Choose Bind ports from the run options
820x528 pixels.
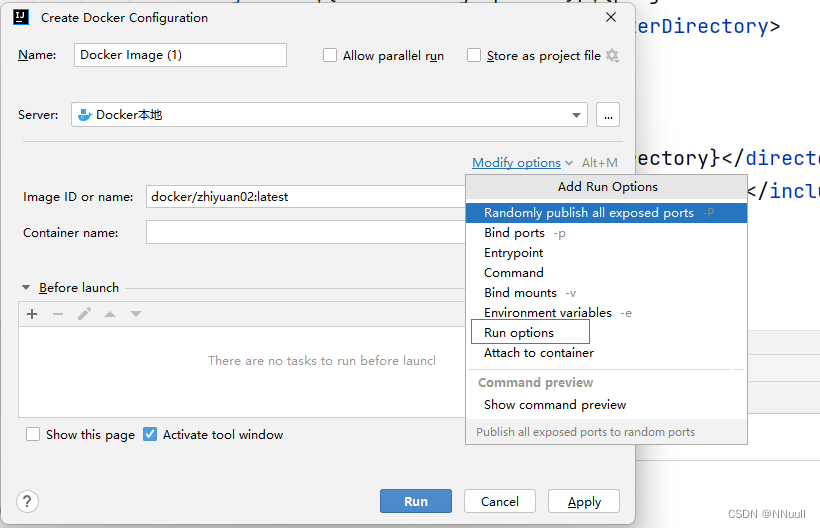[x=606, y=233]
